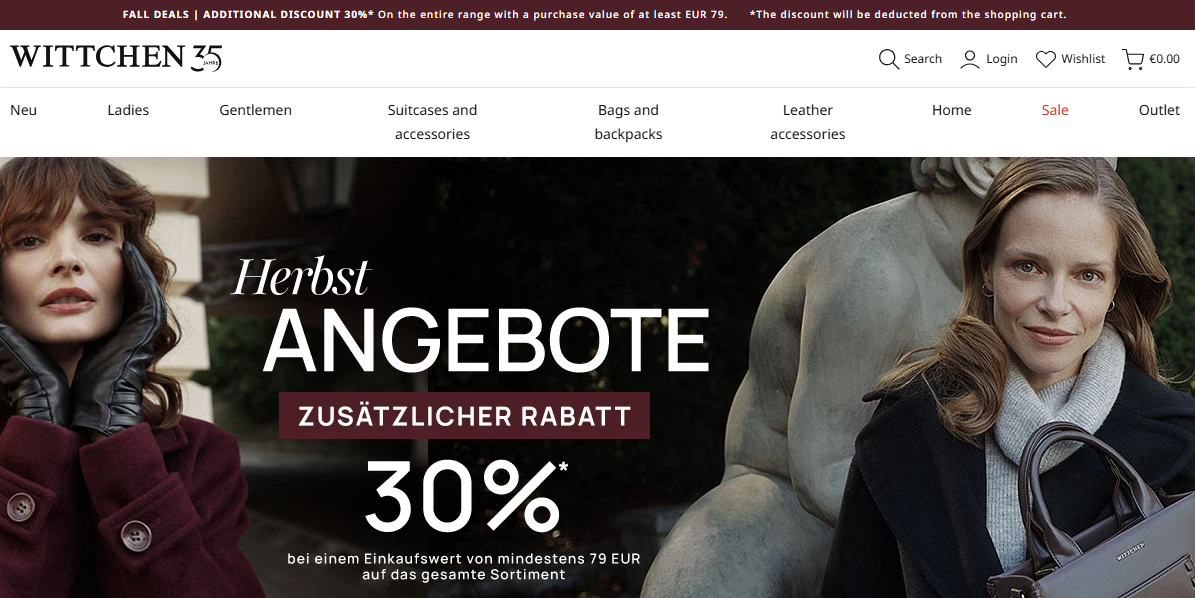Open Suitcases and accessories menu
This screenshot has width=1195, height=598.
click(x=432, y=122)
